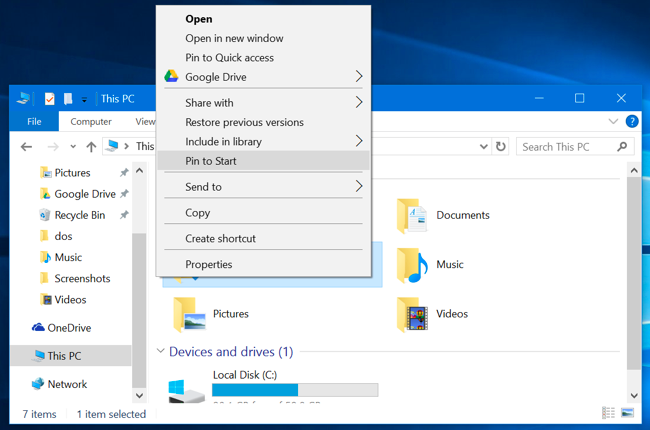Click the Search This PC field
The height and width of the screenshot is (430, 650).
(575, 147)
